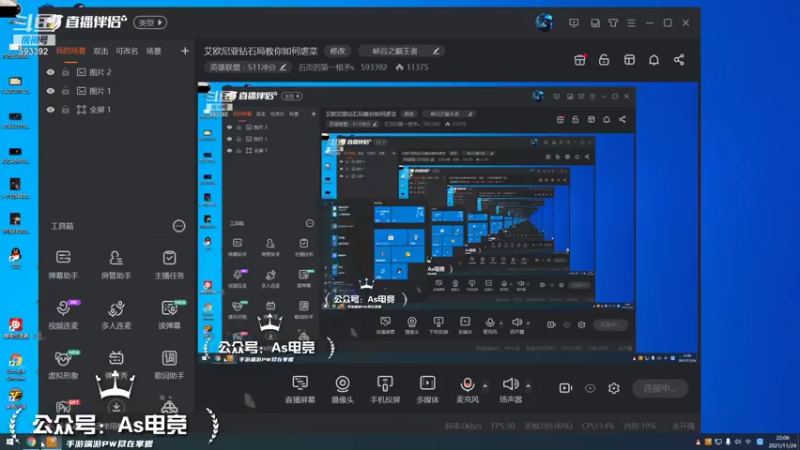Expand the microphone options arrow
The image size is (800, 450).
point(485,386)
